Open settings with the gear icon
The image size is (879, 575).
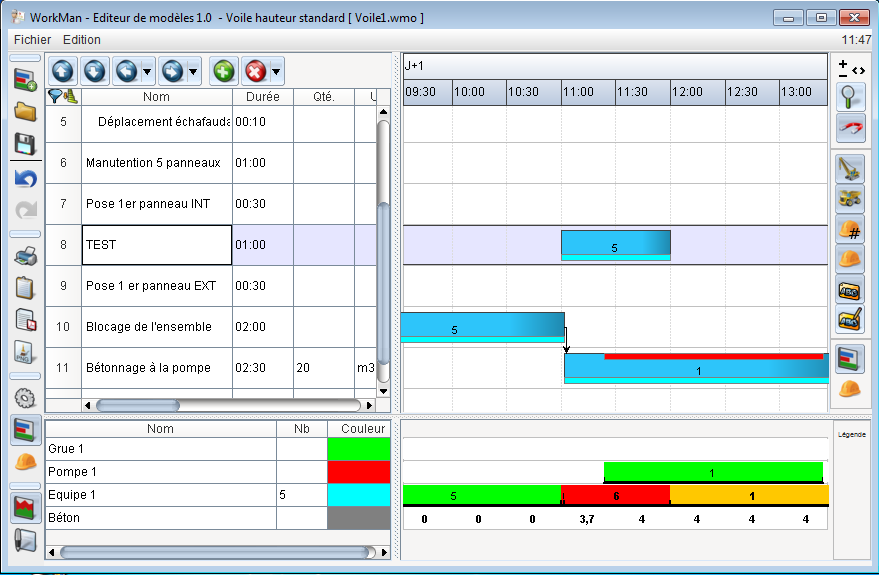(26, 399)
